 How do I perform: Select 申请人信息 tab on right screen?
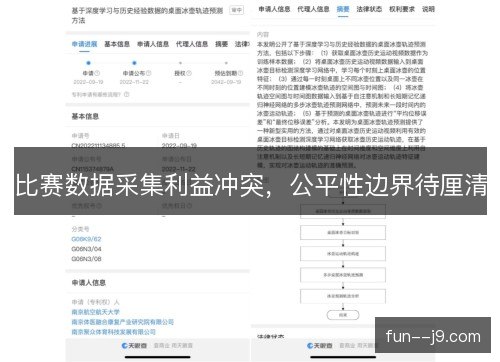[274, 9]
